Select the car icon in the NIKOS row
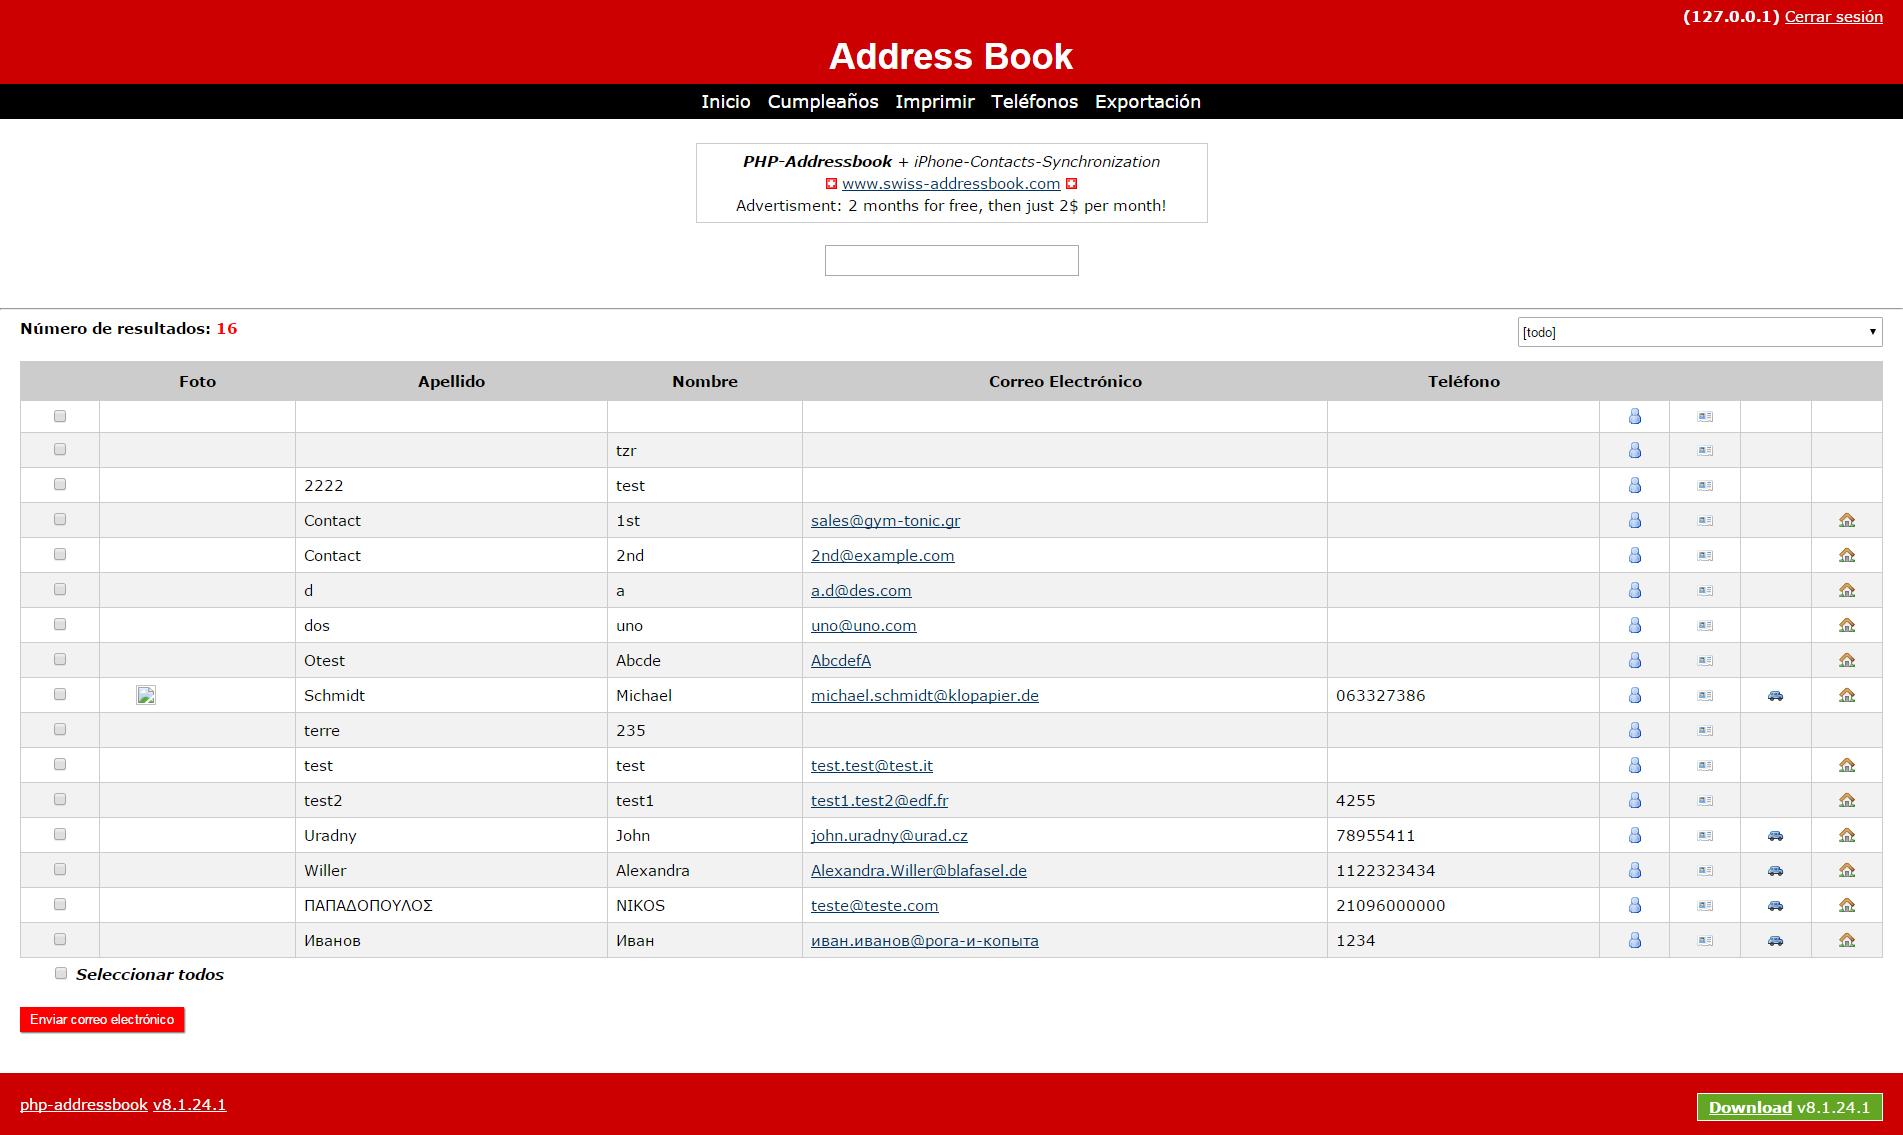The width and height of the screenshot is (1903, 1135). click(x=1775, y=905)
